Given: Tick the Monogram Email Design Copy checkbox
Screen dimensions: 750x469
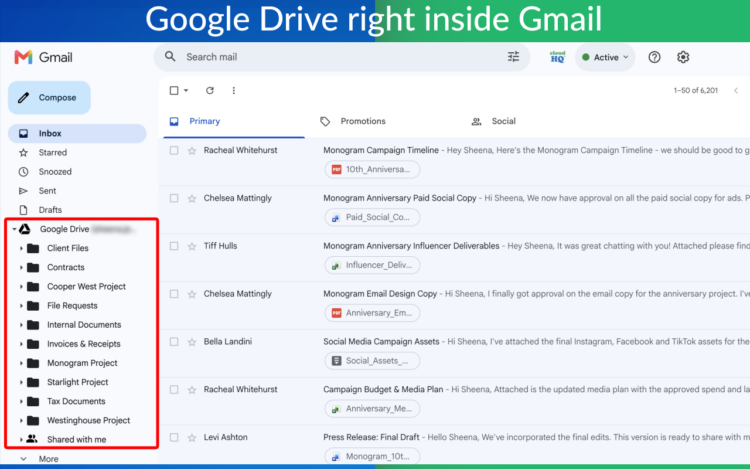Looking at the screenshot, I should (x=174, y=294).
